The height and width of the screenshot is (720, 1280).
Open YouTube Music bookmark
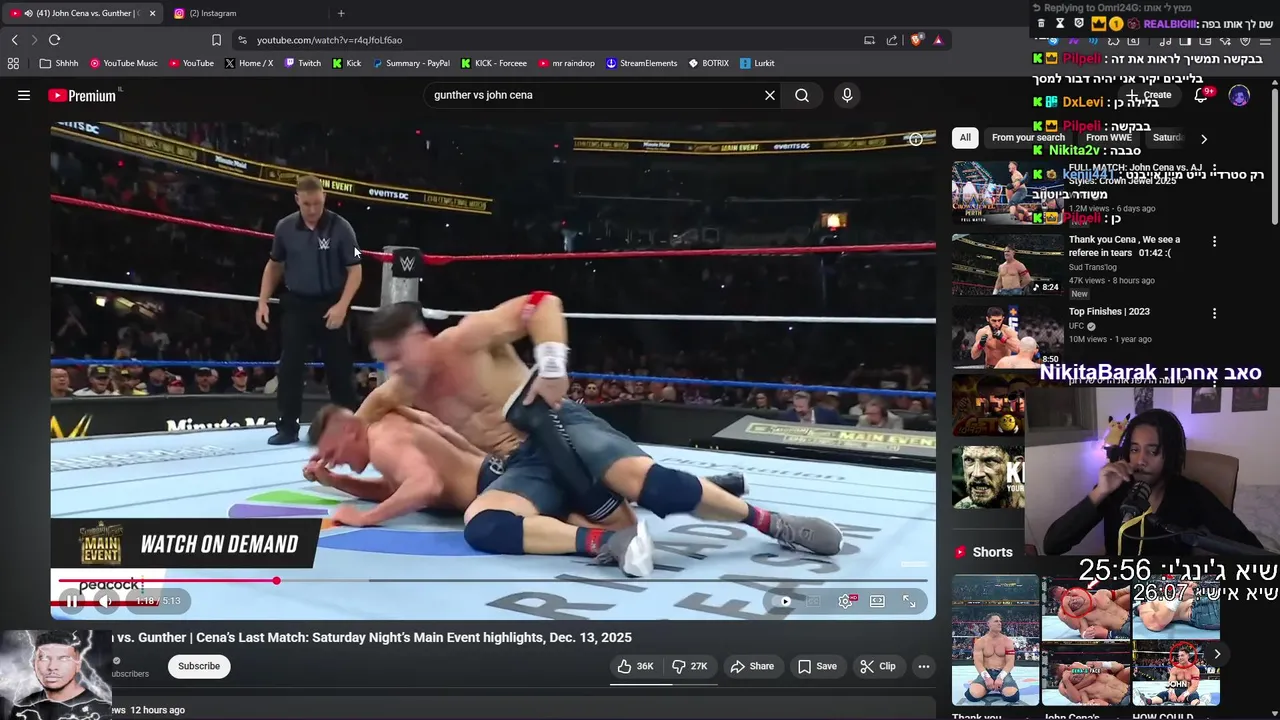pyautogui.click(x=124, y=63)
